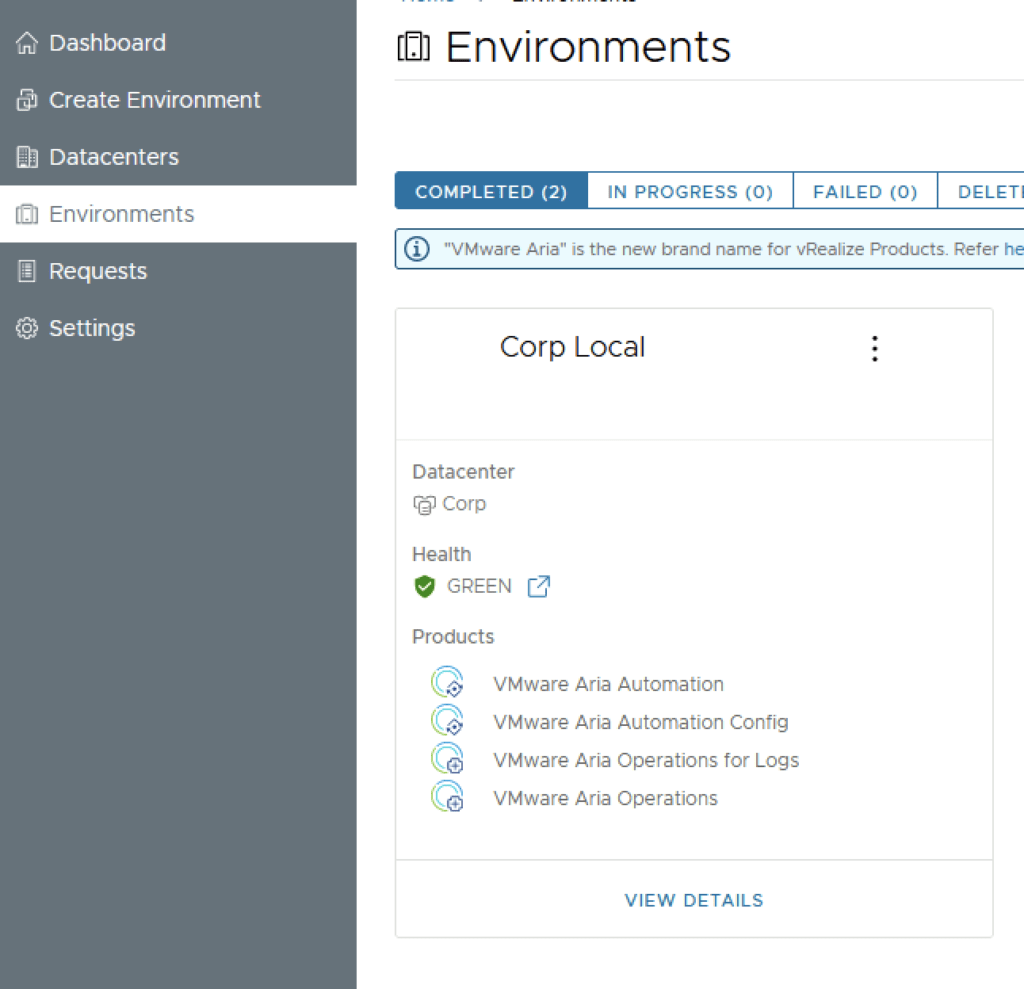Switch to the COMPLETED (2) tab
This screenshot has height=989, width=1024.
click(x=491, y=191)
